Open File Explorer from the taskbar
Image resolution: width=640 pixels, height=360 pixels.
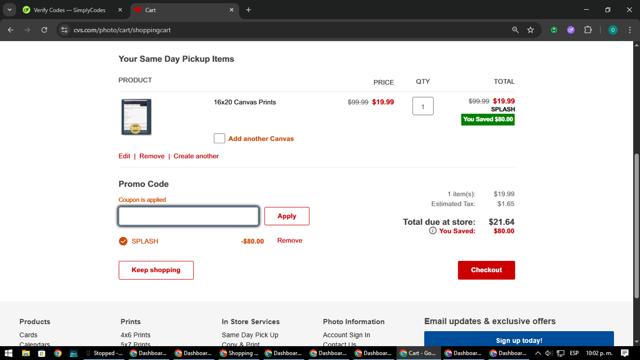point(26,353)
